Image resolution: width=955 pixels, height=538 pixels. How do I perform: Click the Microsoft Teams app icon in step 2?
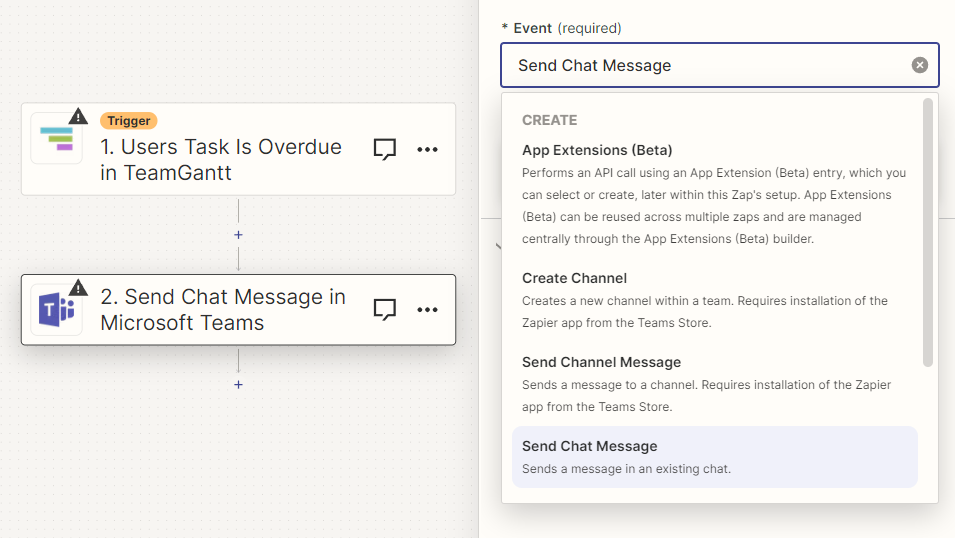pos(56,310)
